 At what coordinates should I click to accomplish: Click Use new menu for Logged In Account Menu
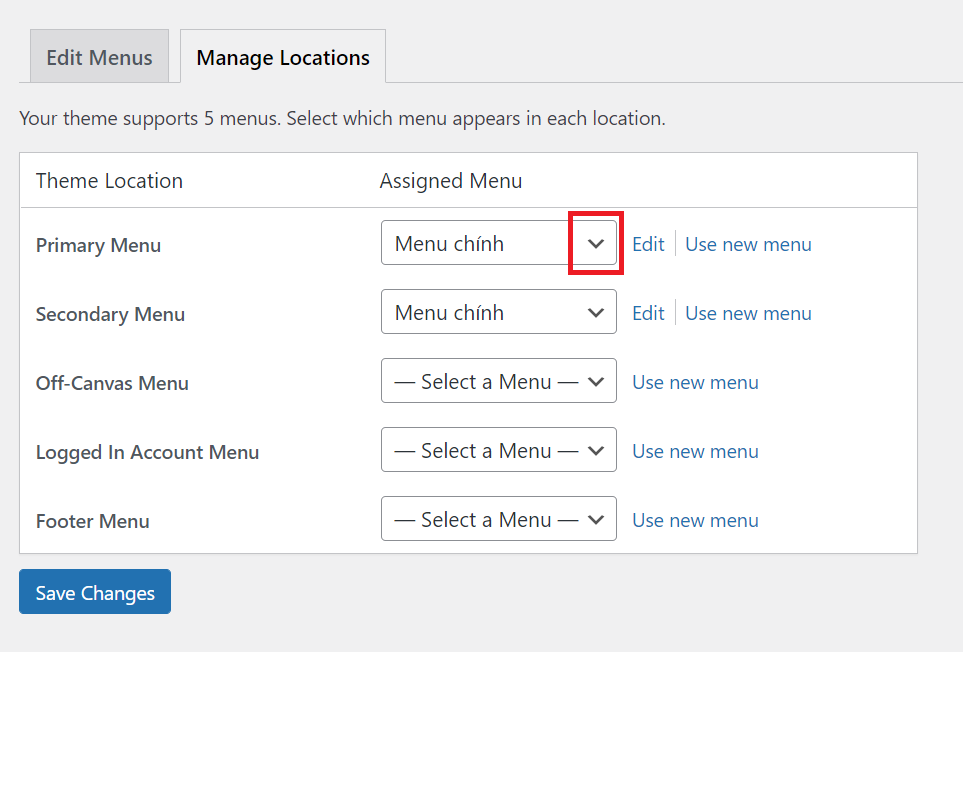[x=695, y=451]
